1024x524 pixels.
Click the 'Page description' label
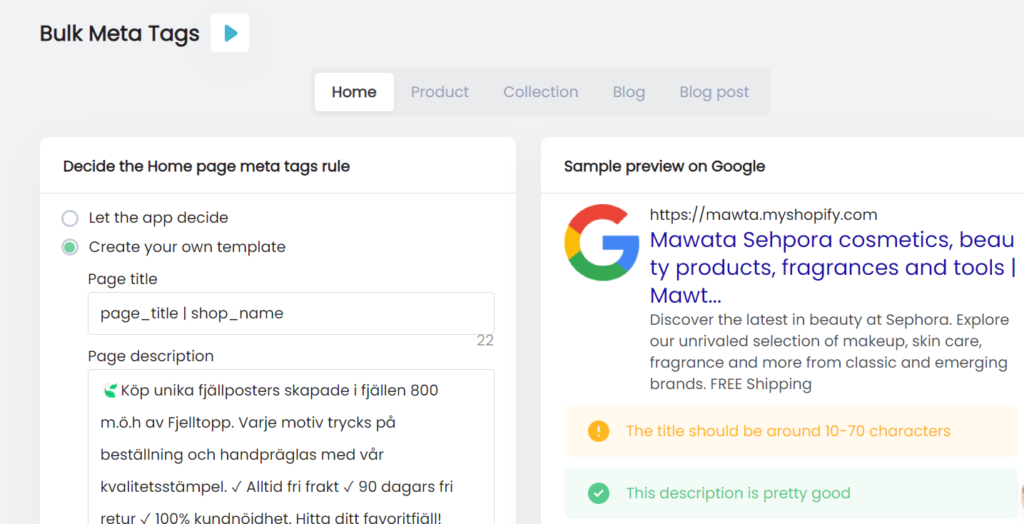(151, 356)
